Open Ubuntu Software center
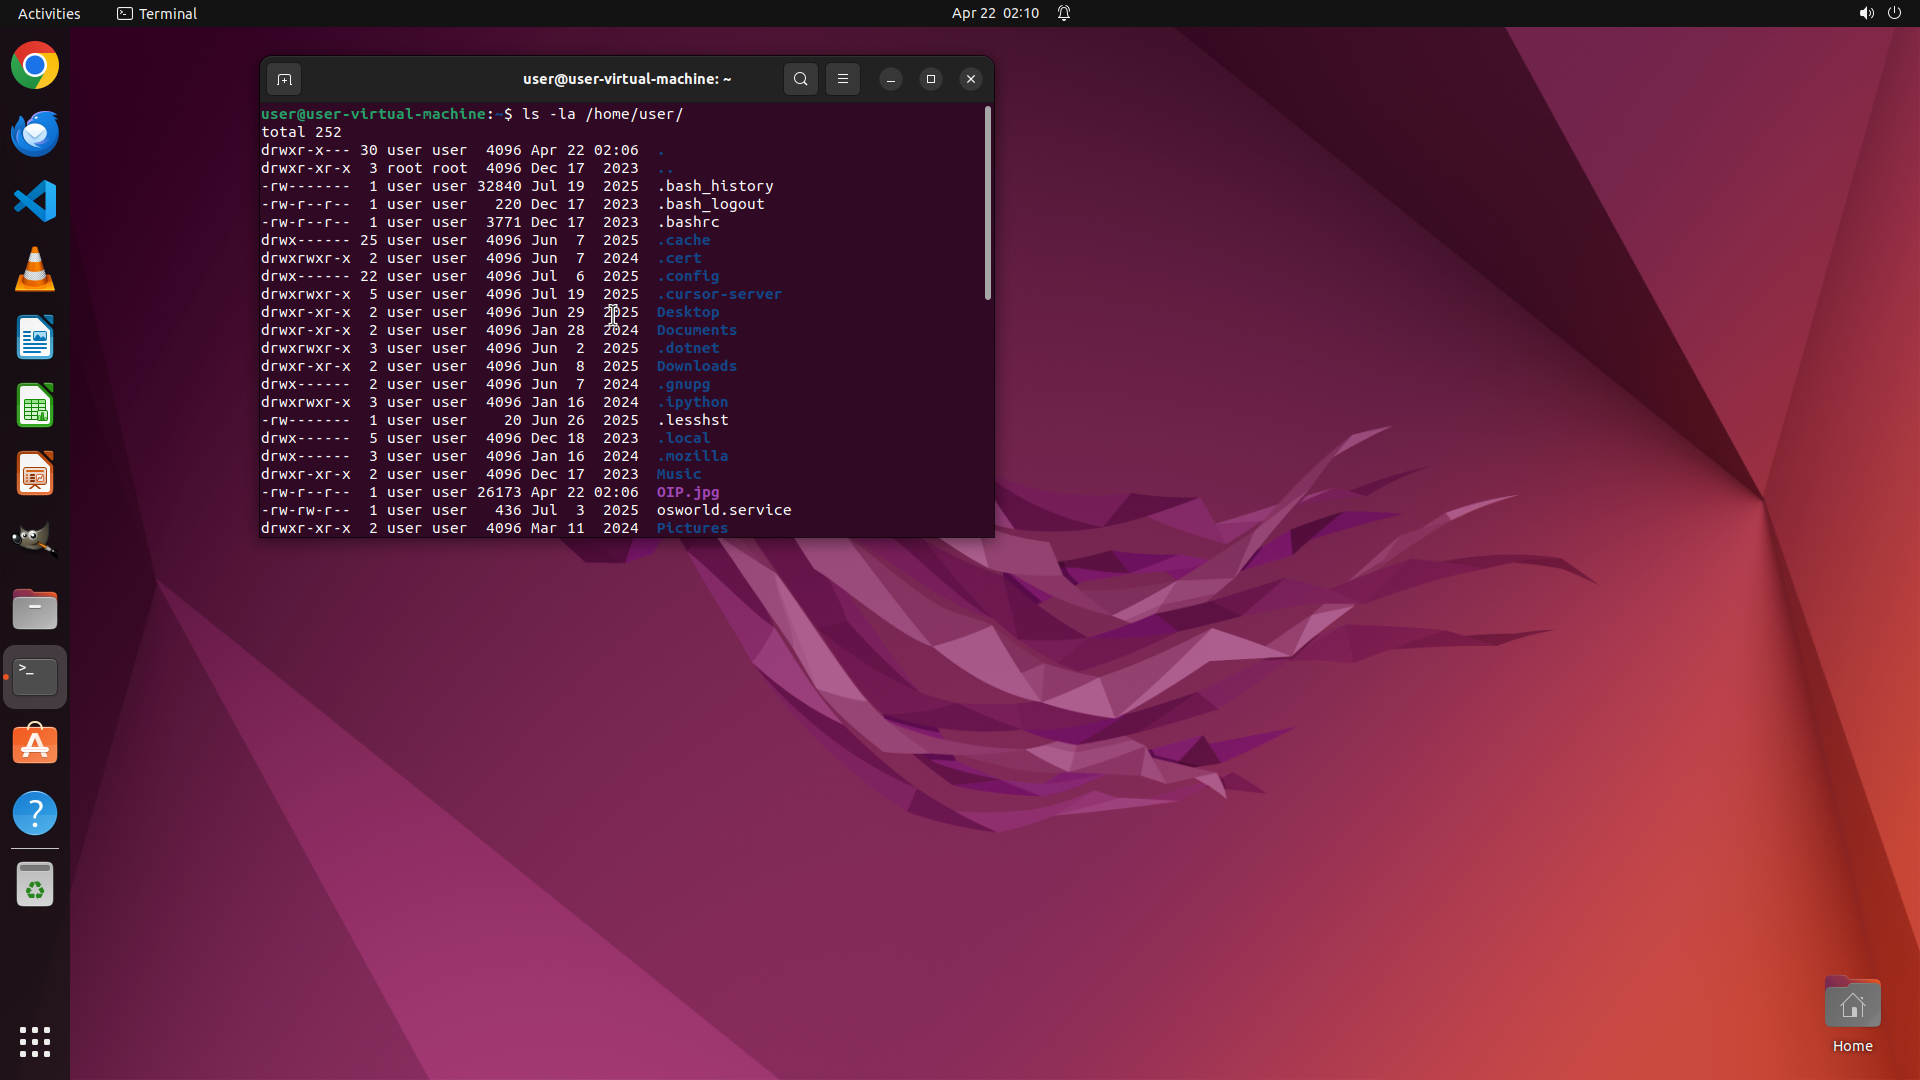The image size is (1920, 1080). point(35,745)
